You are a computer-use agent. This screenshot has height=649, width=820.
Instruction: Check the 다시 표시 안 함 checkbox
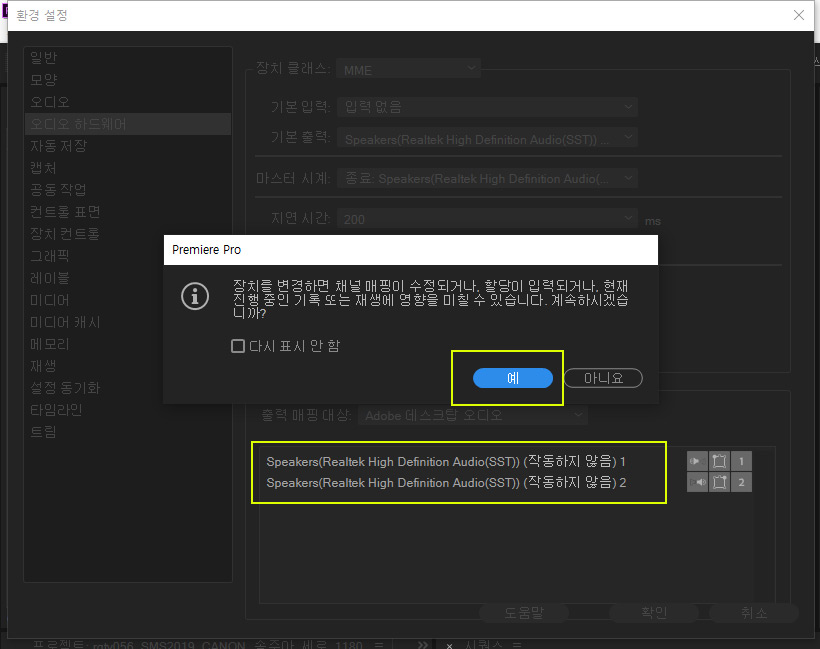point(238,346)
